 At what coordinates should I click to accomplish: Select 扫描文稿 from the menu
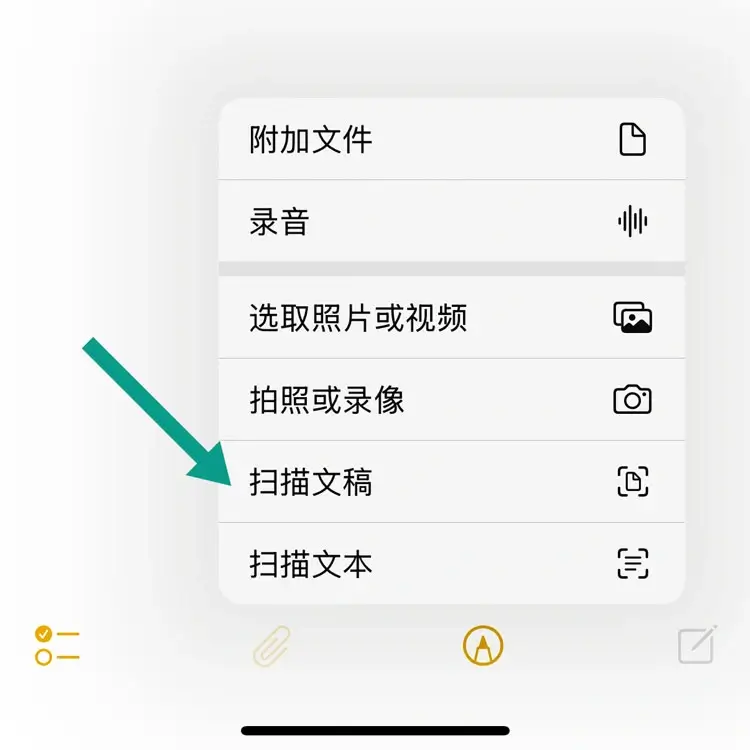click(452, 482)
